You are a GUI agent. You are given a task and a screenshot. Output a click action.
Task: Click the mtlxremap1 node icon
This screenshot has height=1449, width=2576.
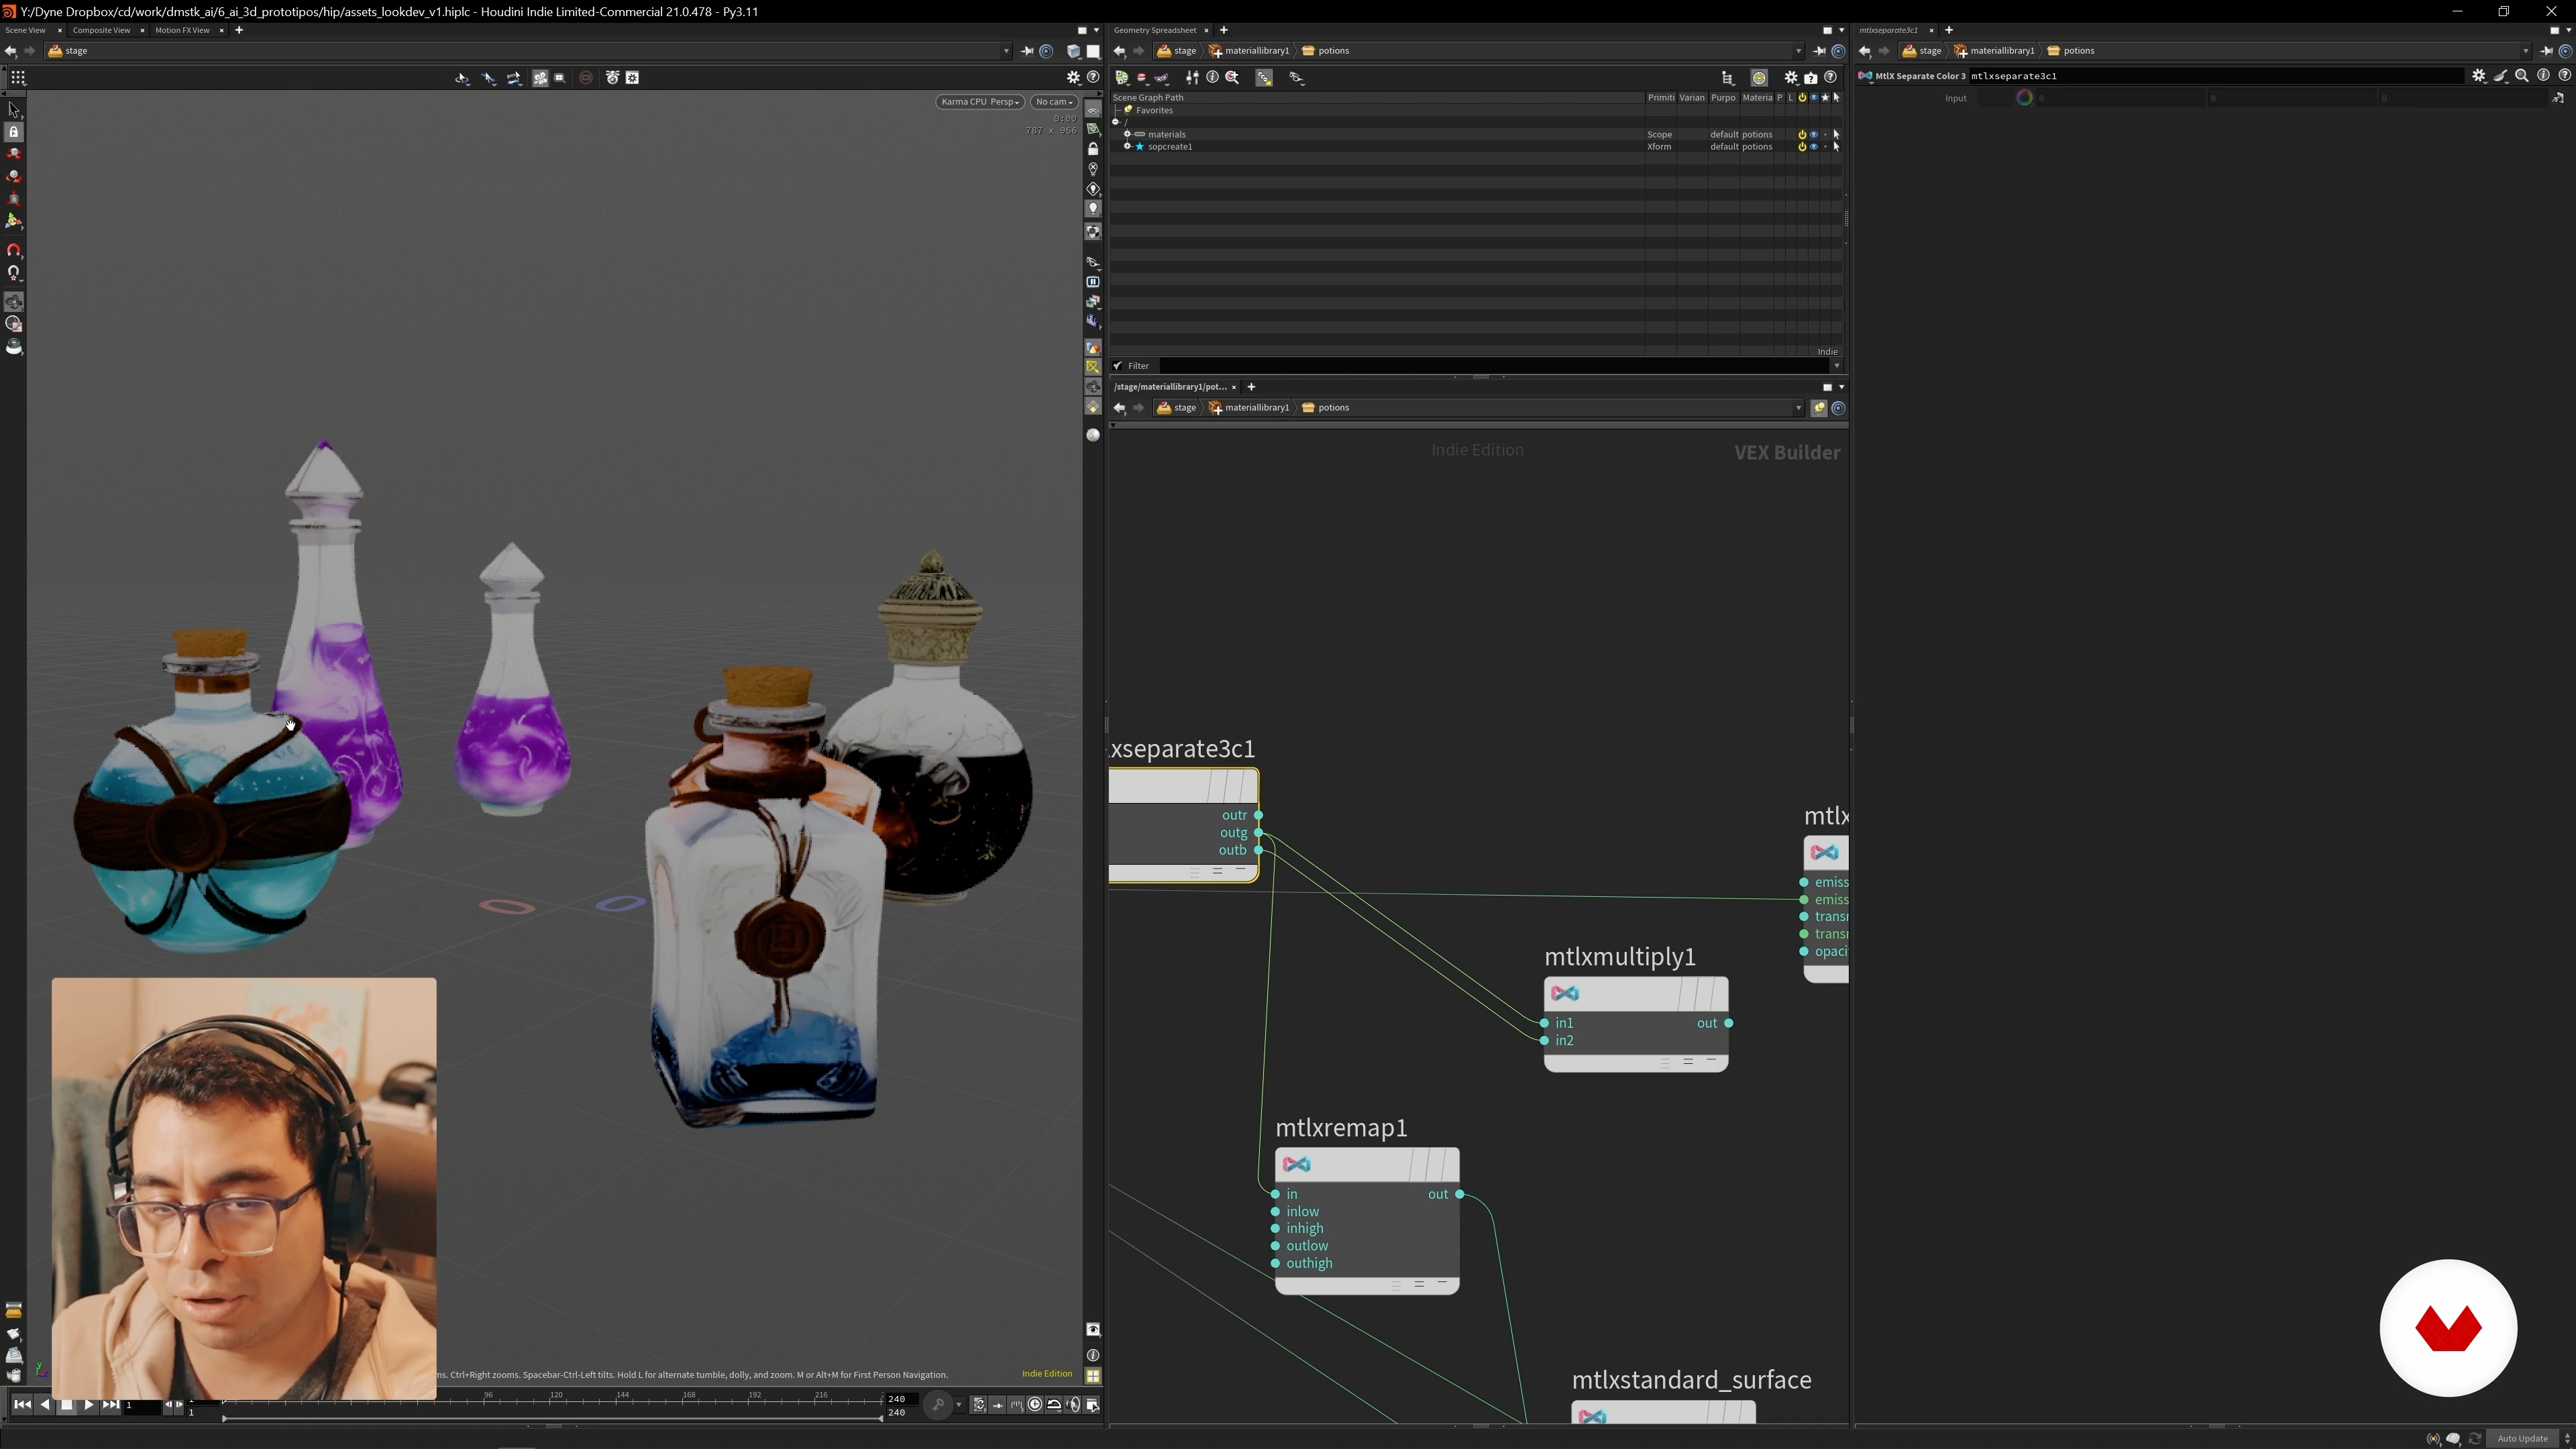pyautogui.click(x=1297, y=1165)
